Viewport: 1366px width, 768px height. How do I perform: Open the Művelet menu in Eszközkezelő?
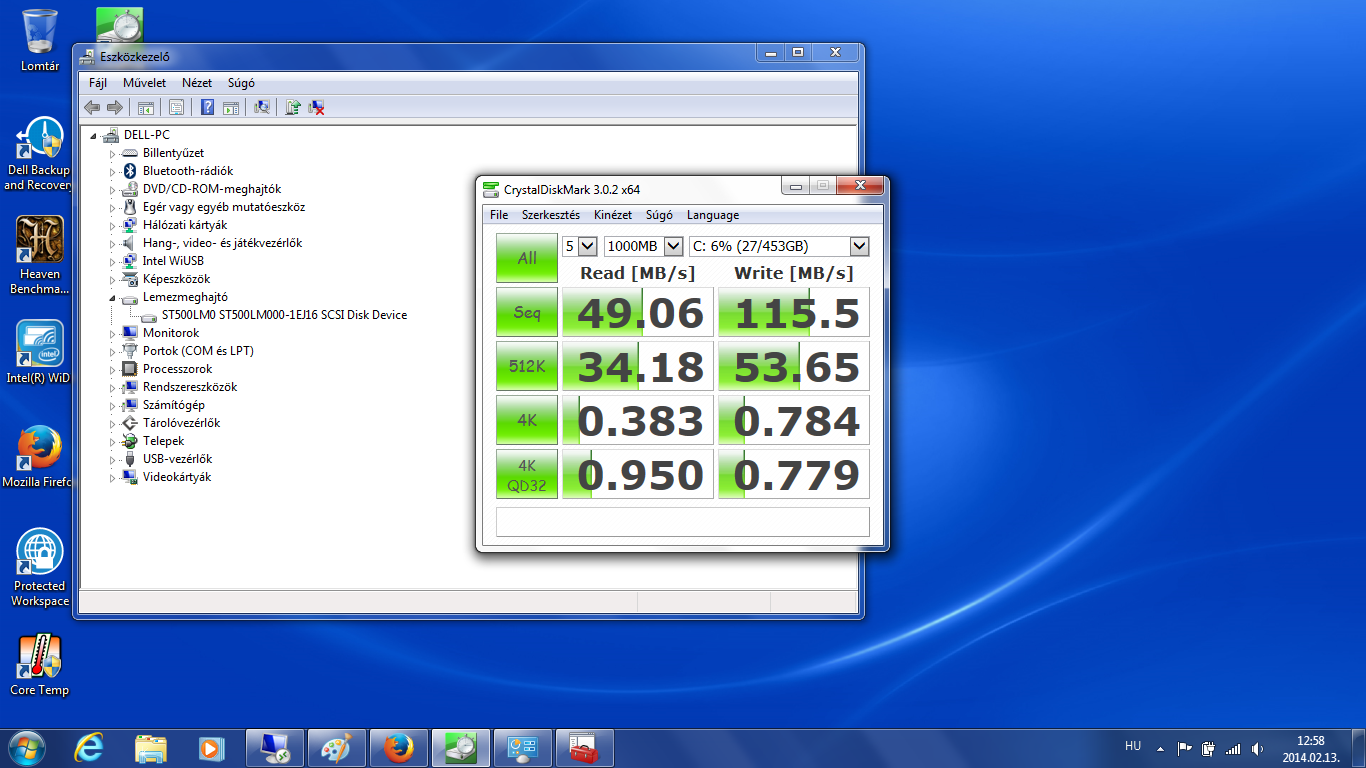click(144, 83)
